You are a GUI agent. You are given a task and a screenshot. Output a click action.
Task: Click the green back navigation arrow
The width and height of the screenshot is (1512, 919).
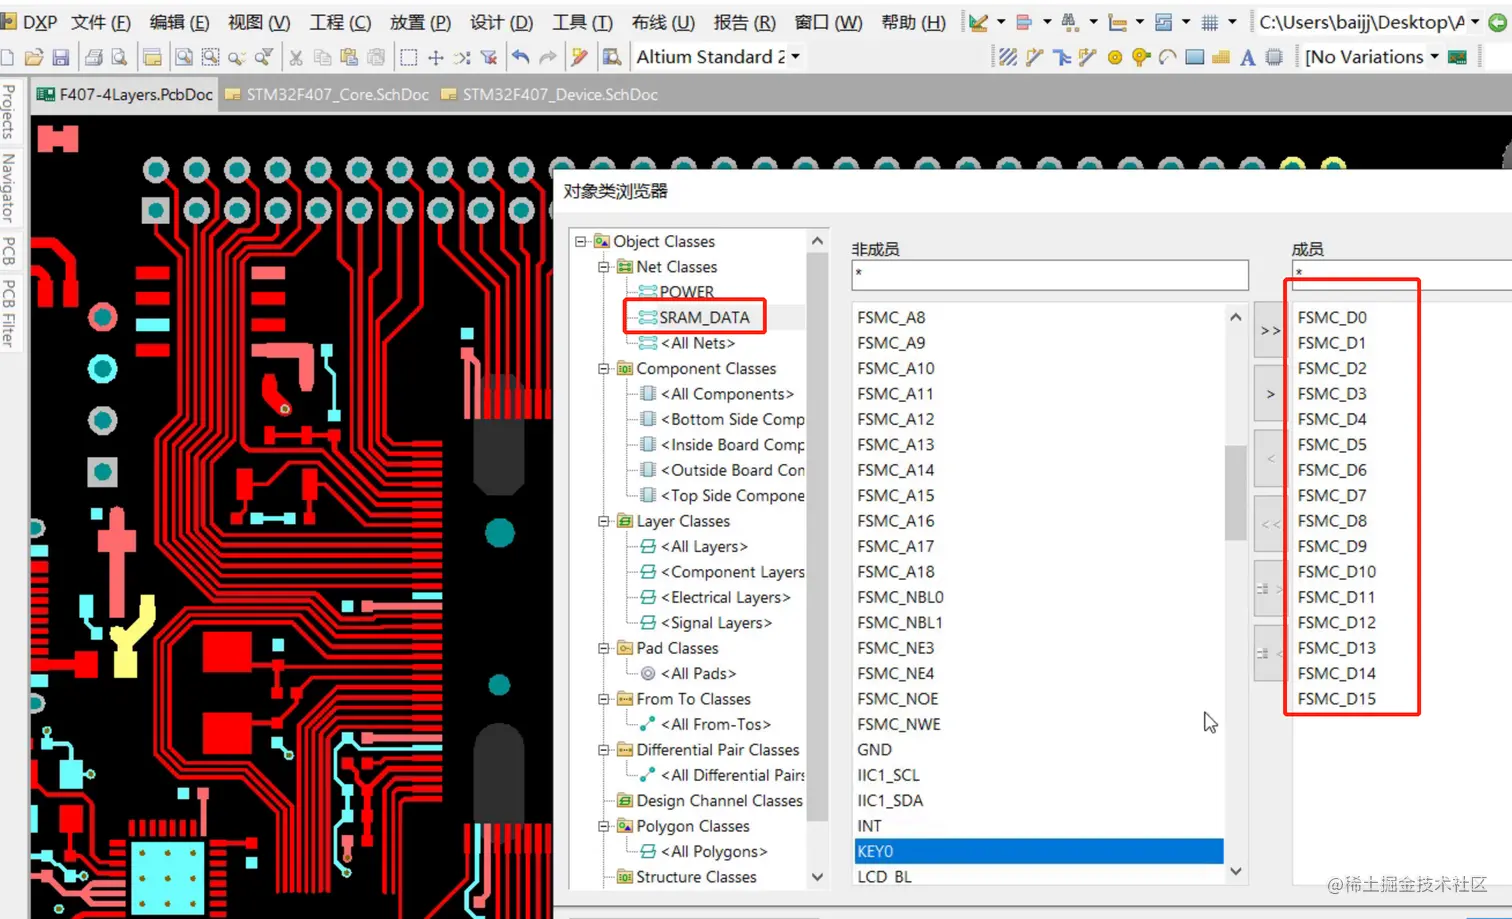[x=1497, y=22]
